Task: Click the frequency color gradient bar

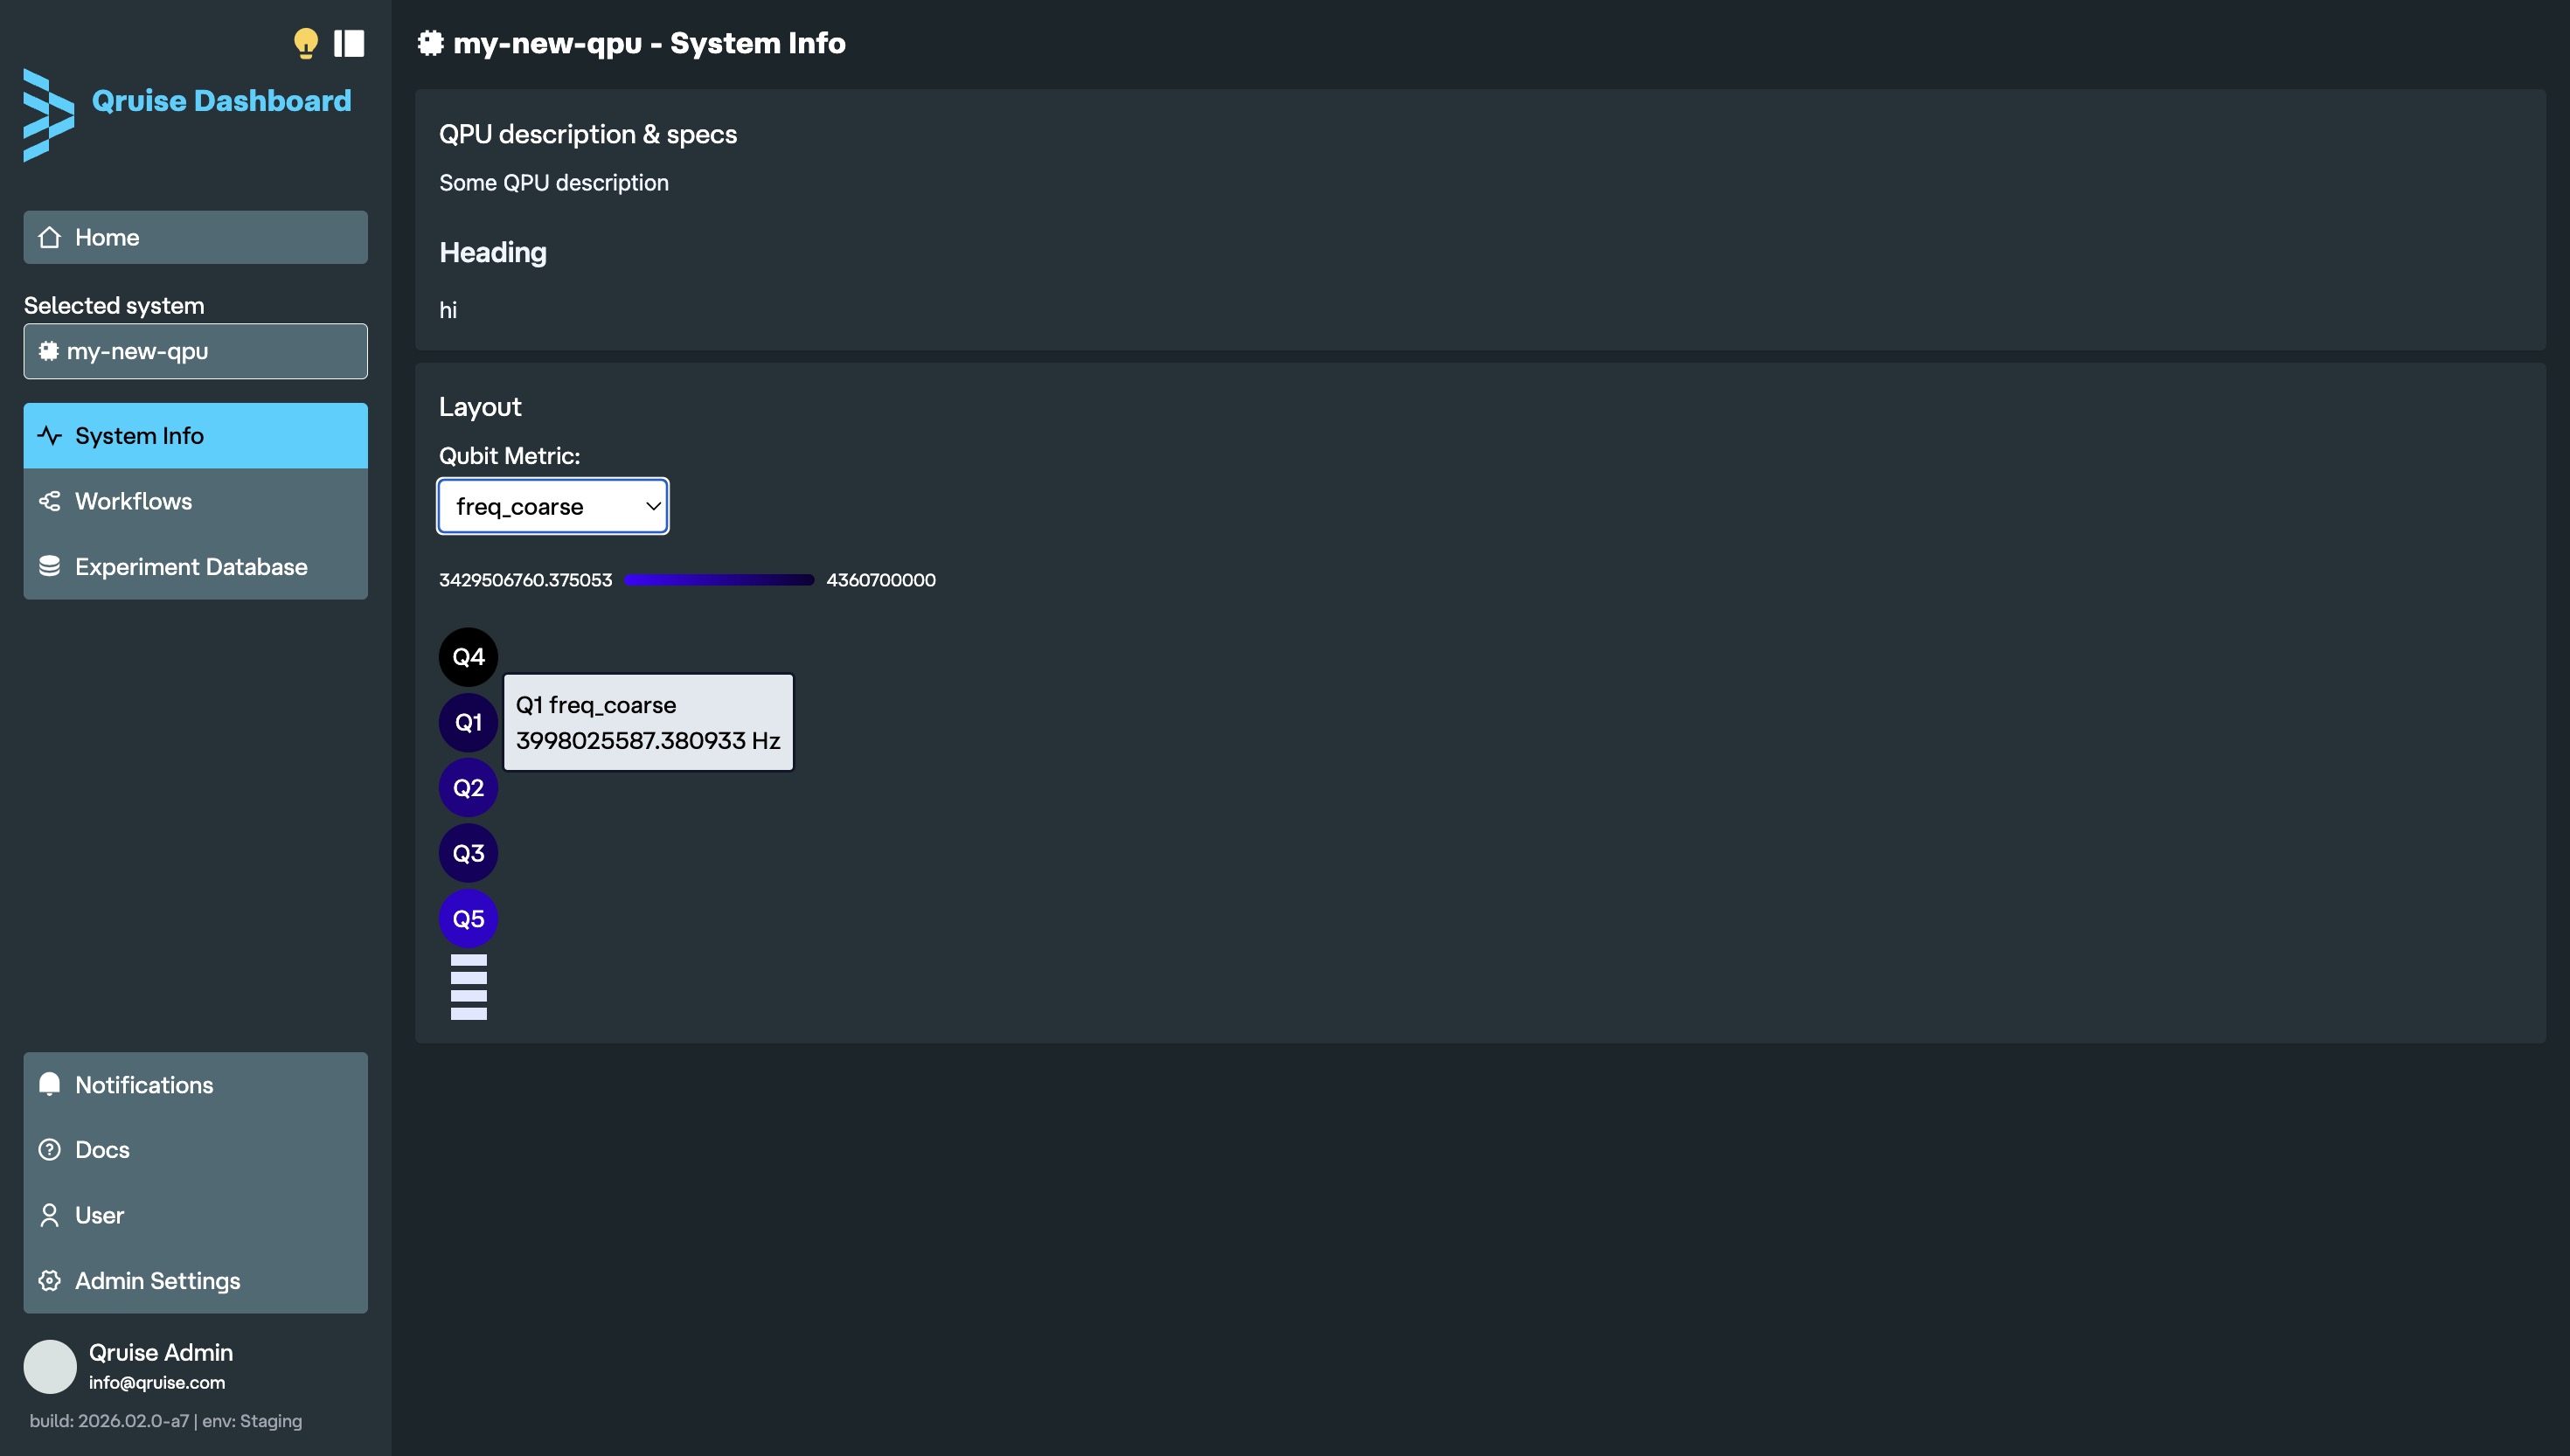Action: pos(719,580)
